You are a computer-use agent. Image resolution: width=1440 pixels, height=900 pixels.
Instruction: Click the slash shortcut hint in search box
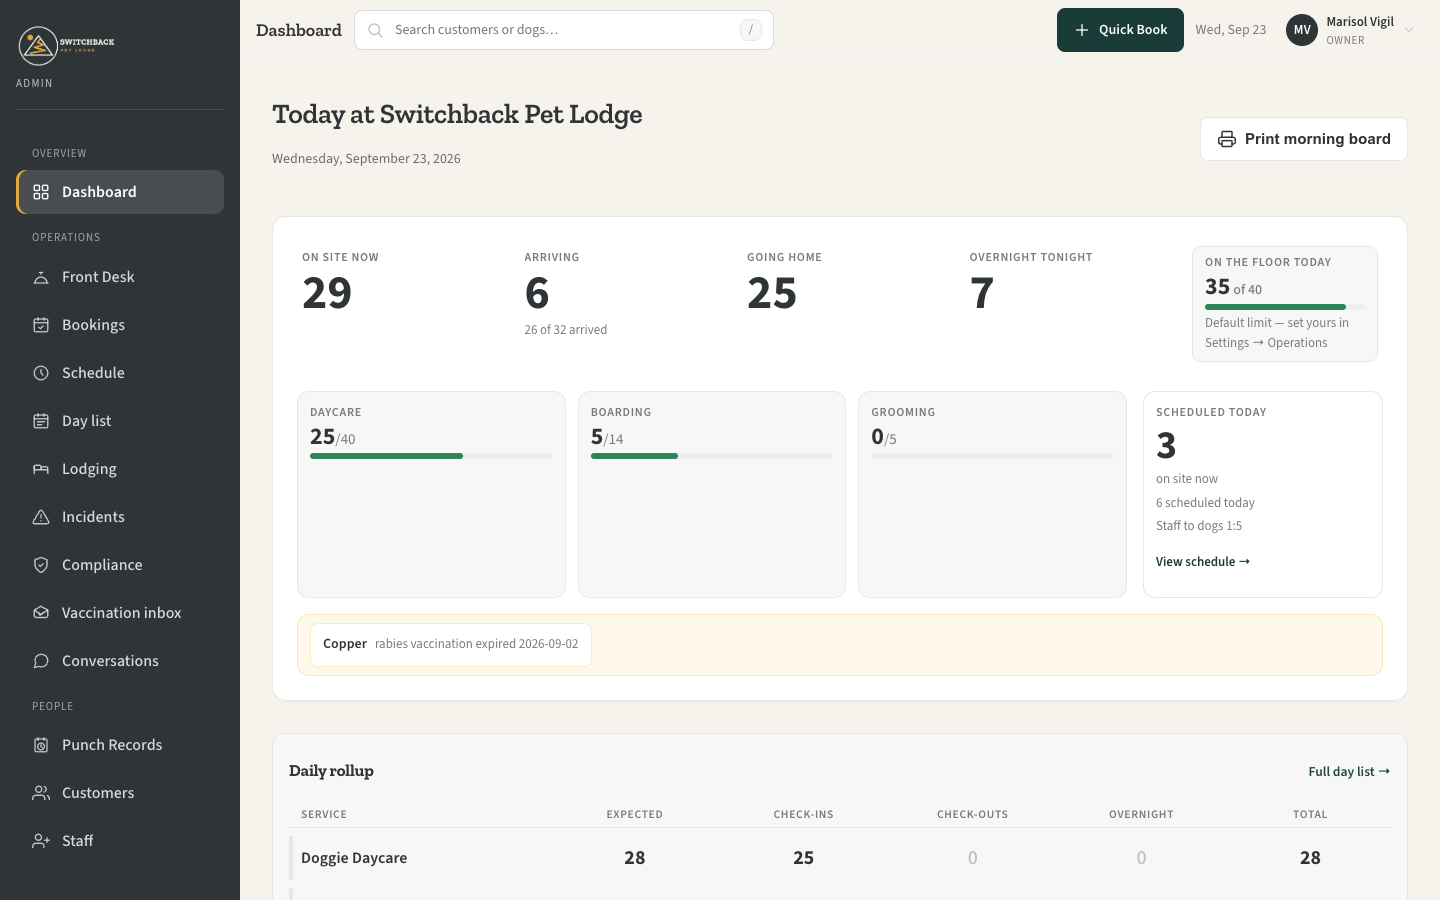[751, 30]
